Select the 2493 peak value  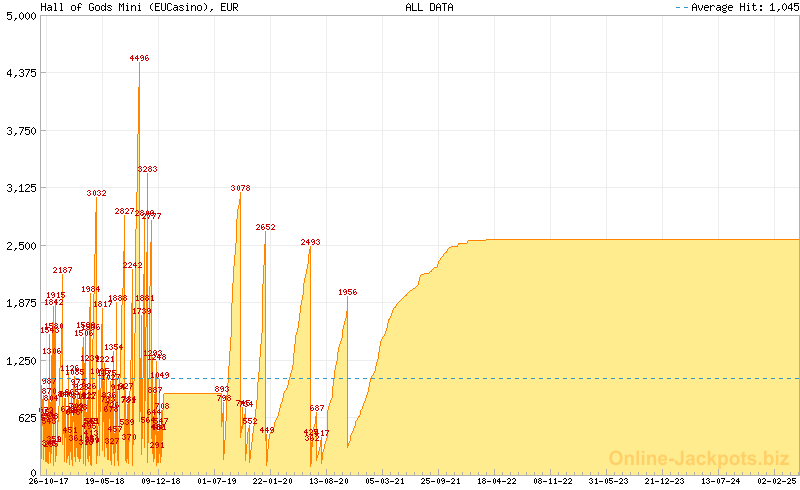point(310,242)
